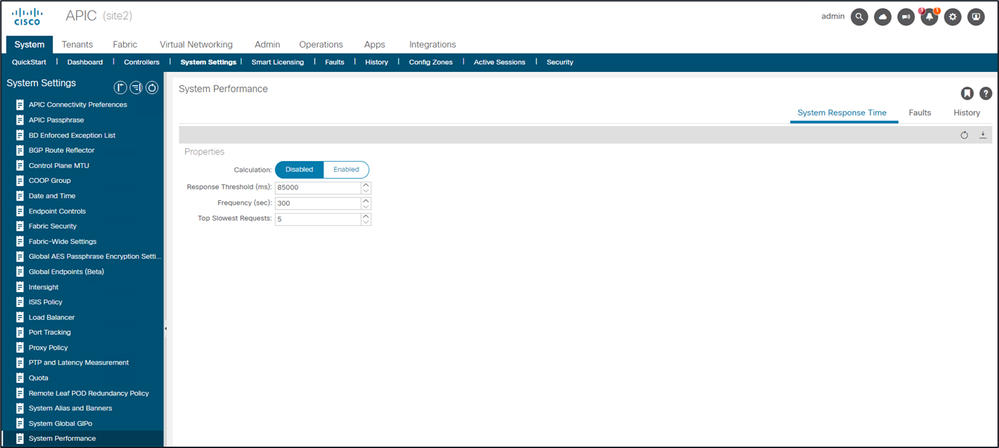
Task: Click the admin username link
Action: 833,17
